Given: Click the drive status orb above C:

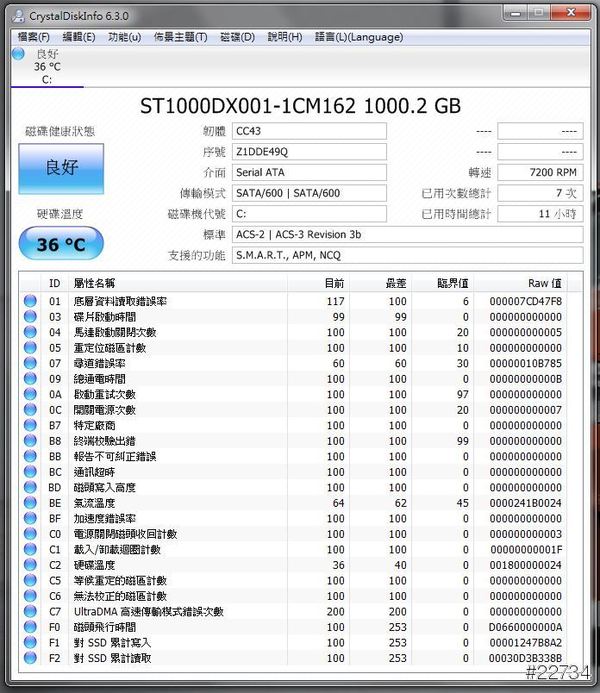Looking at the screenshot, I should point(19,54).
